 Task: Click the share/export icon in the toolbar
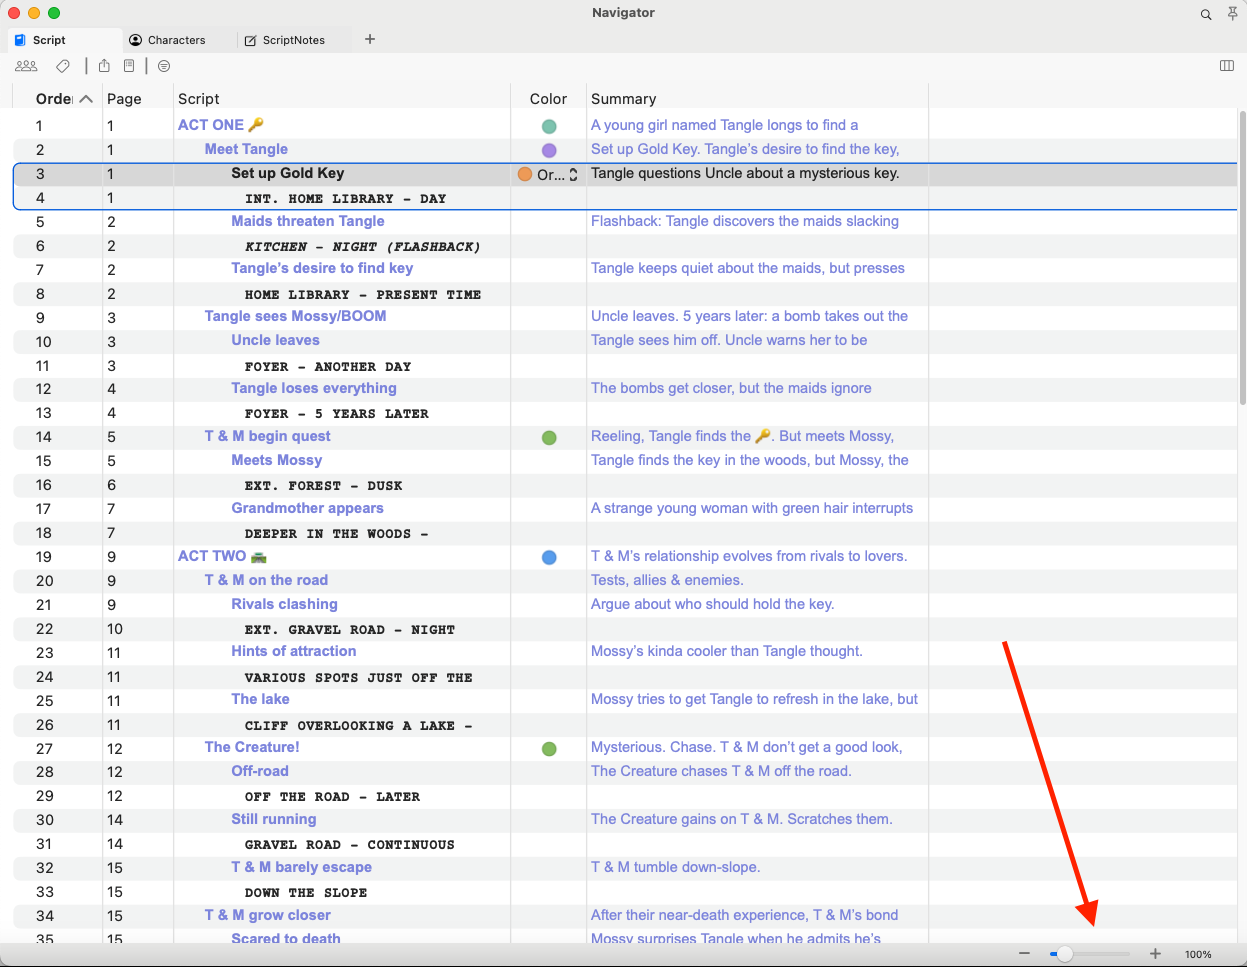click(x=104, y=66)
